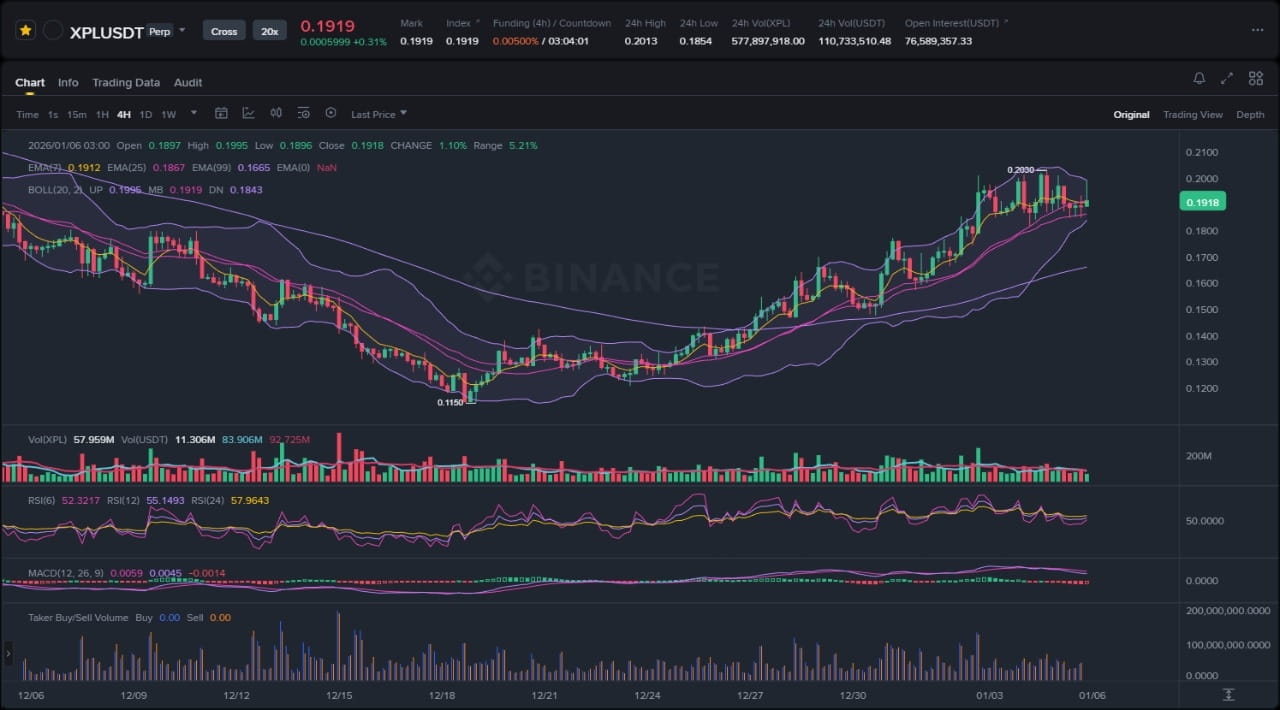Expand the more timeframes dropdown arrow

pyautogui.click(x=194, y=113)
